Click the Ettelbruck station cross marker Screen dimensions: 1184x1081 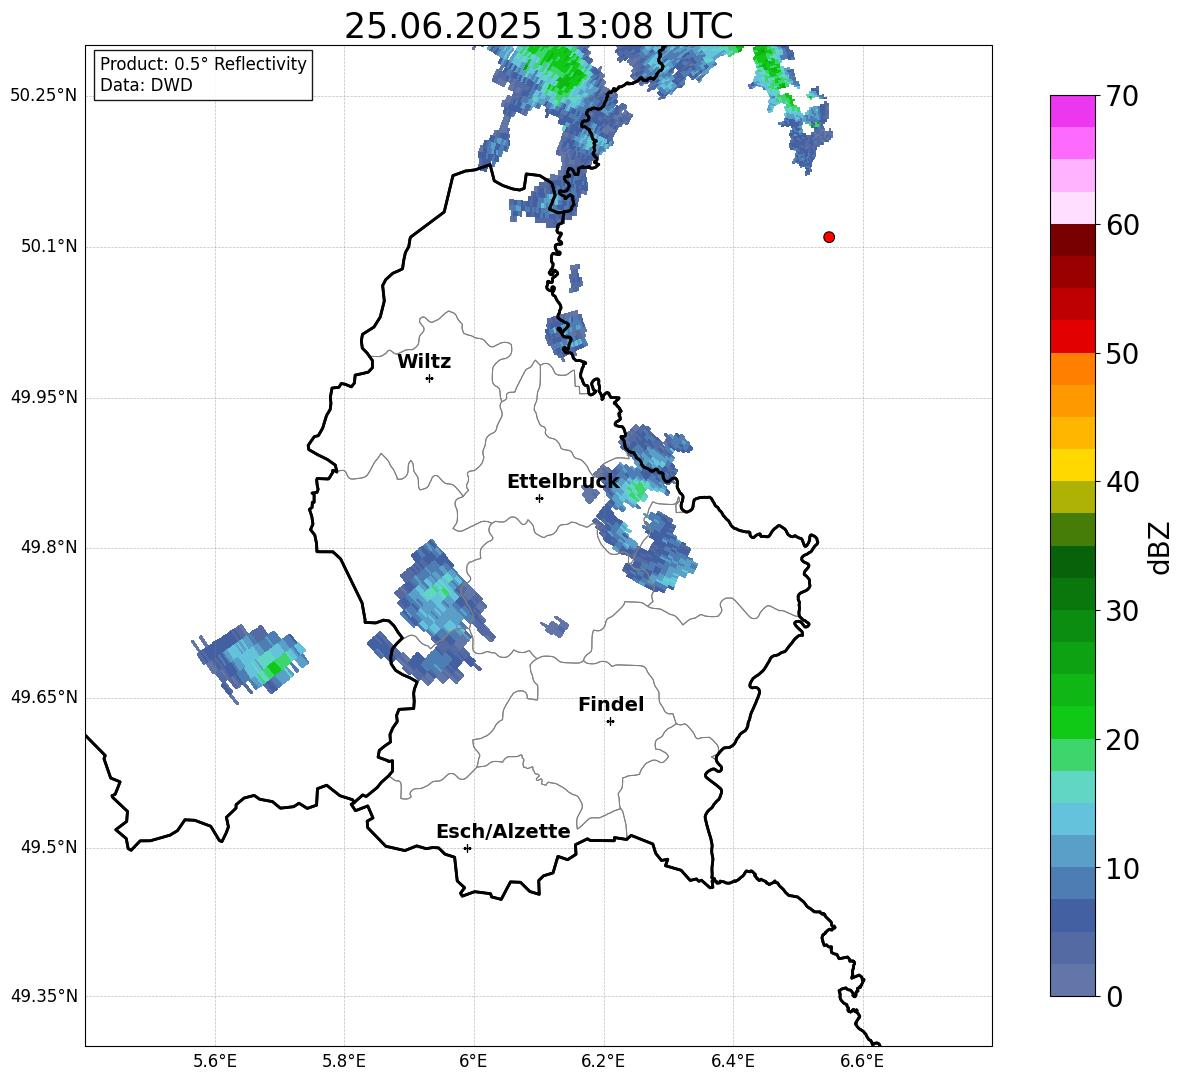539,498
